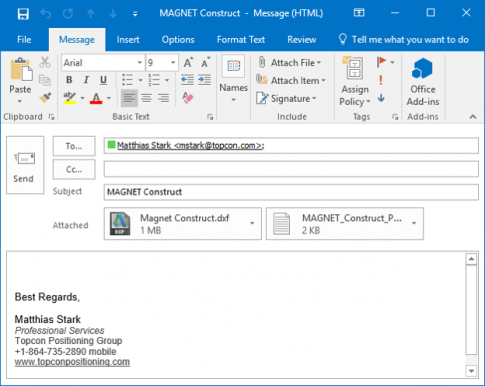Screen dimensions: 485x386
Task: Go to previous item with the up arrow
Action: [x=90, y=14]
